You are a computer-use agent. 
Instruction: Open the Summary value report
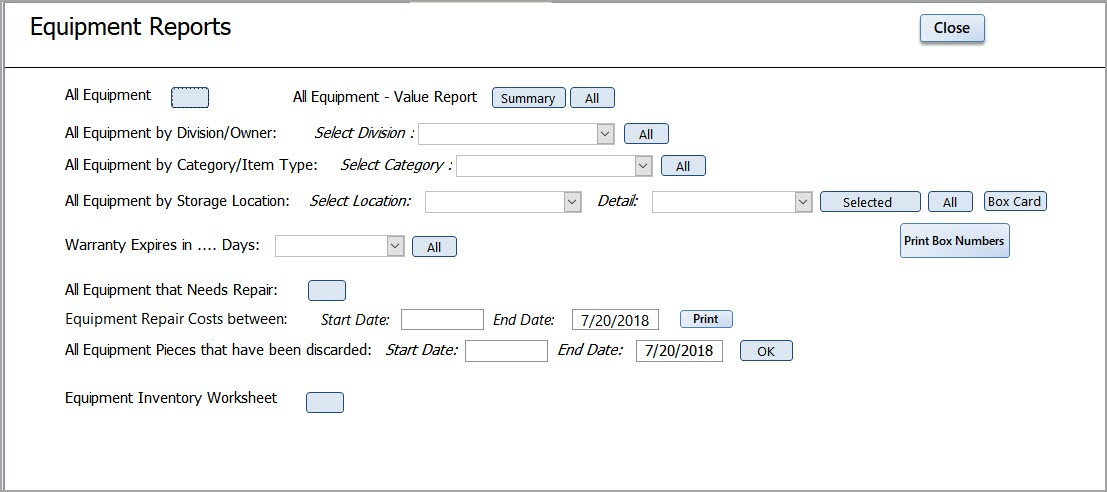pos(528,98)
